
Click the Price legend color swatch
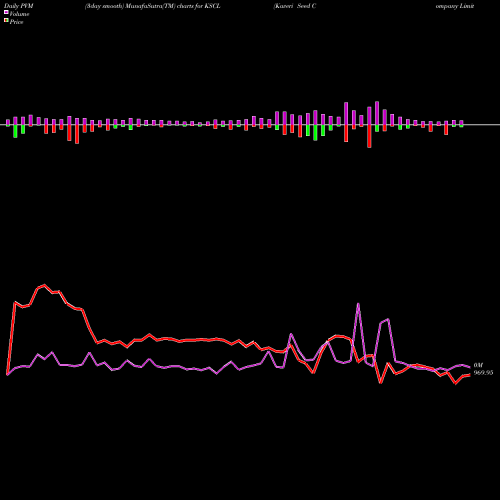tap(6, 21)
